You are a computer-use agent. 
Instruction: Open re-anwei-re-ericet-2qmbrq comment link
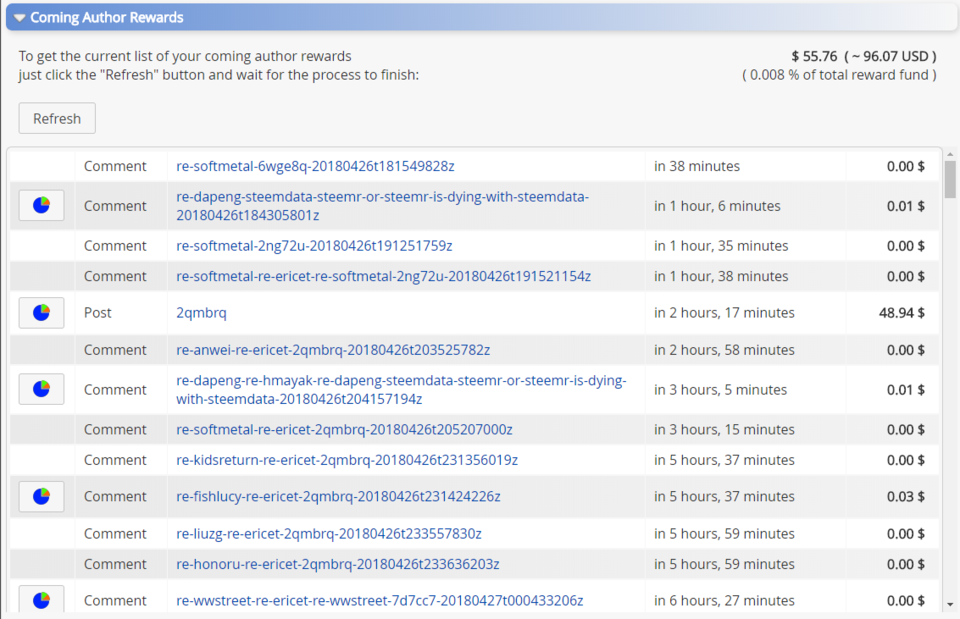333,350
